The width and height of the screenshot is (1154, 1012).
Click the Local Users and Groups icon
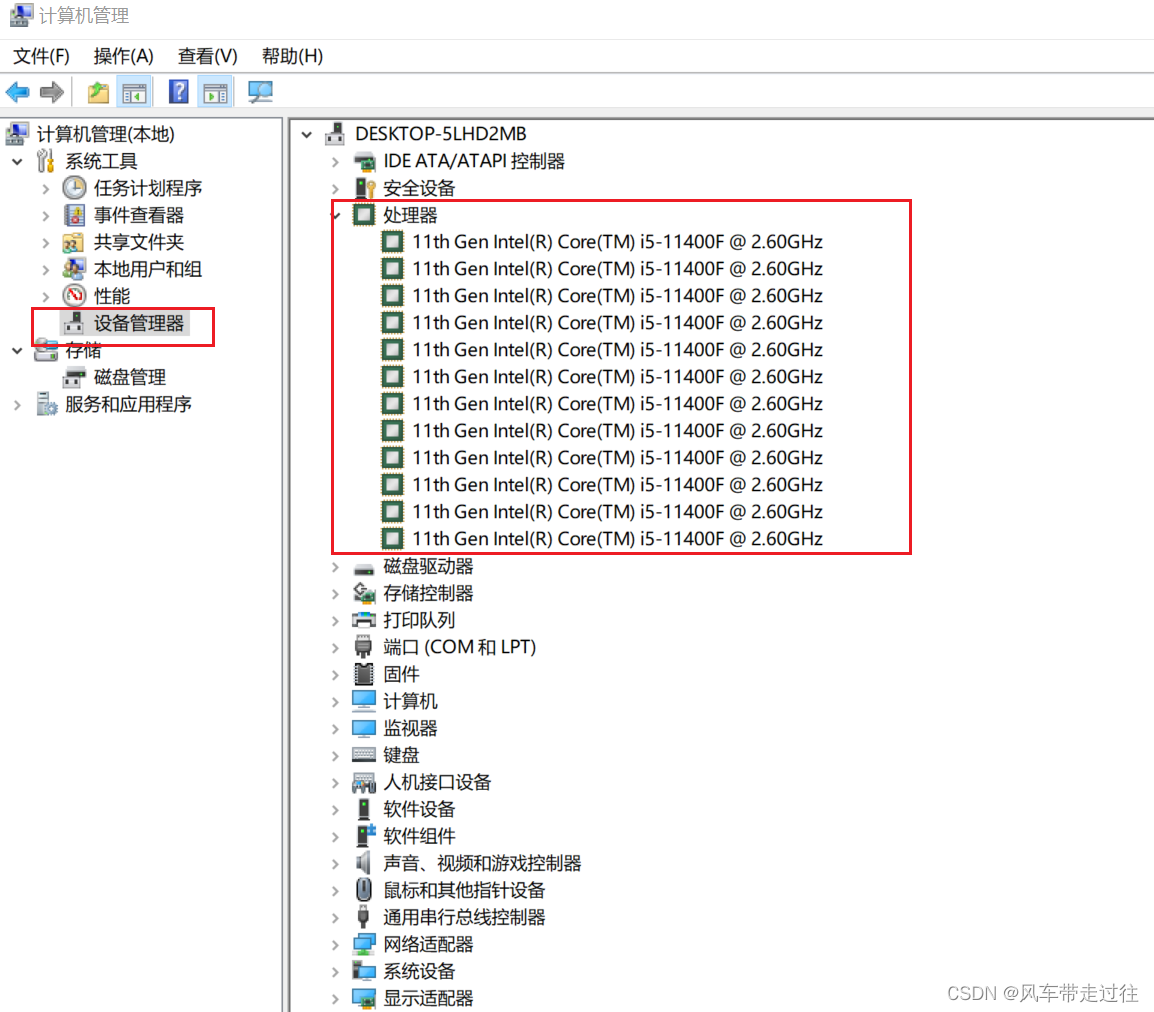[74, 269]
